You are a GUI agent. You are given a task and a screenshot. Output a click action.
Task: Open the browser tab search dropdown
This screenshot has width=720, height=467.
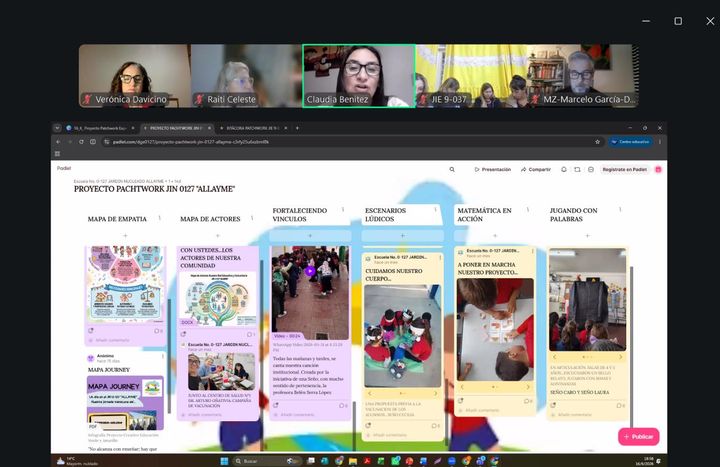[x=57, y=128]
